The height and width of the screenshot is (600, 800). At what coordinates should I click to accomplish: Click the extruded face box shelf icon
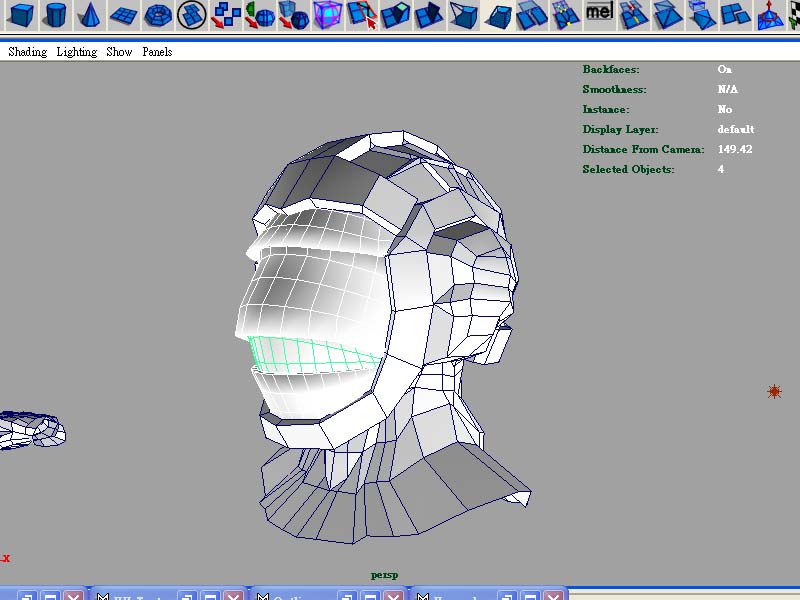point(464,15)
